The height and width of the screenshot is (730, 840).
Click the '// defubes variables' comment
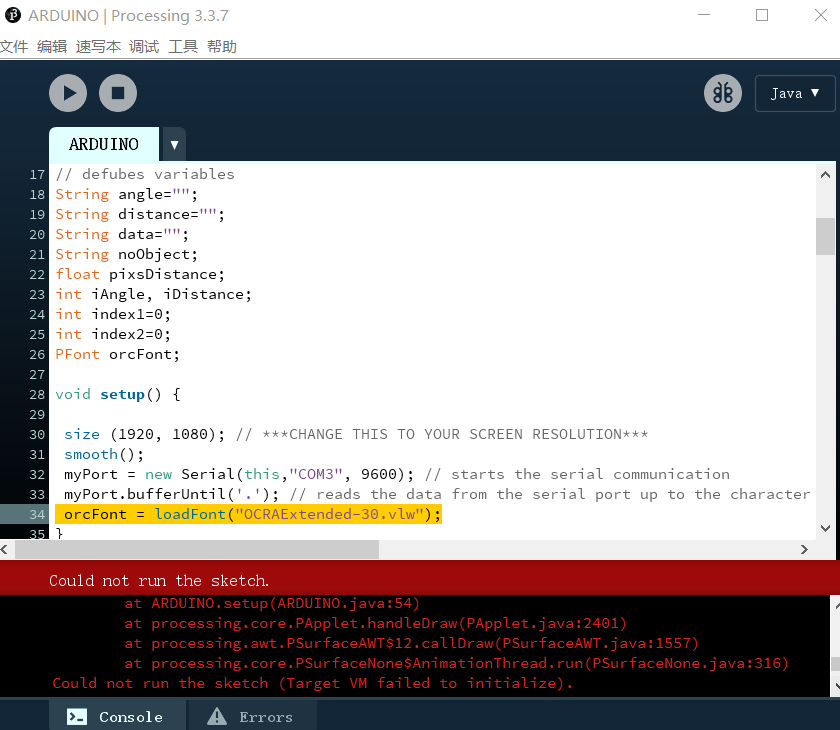(x=145, y=175)
